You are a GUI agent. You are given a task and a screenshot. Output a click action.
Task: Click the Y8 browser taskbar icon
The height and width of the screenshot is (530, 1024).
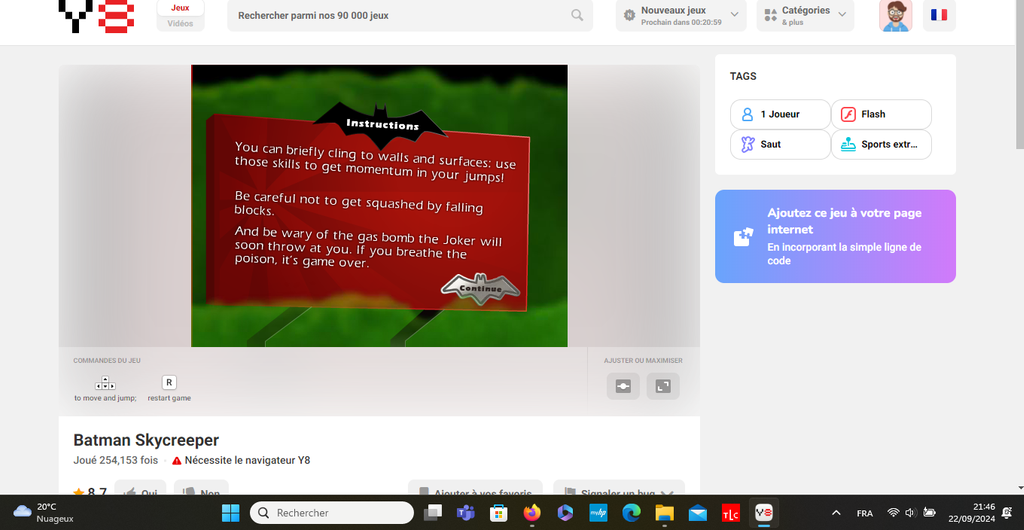[x=763, y=513]
